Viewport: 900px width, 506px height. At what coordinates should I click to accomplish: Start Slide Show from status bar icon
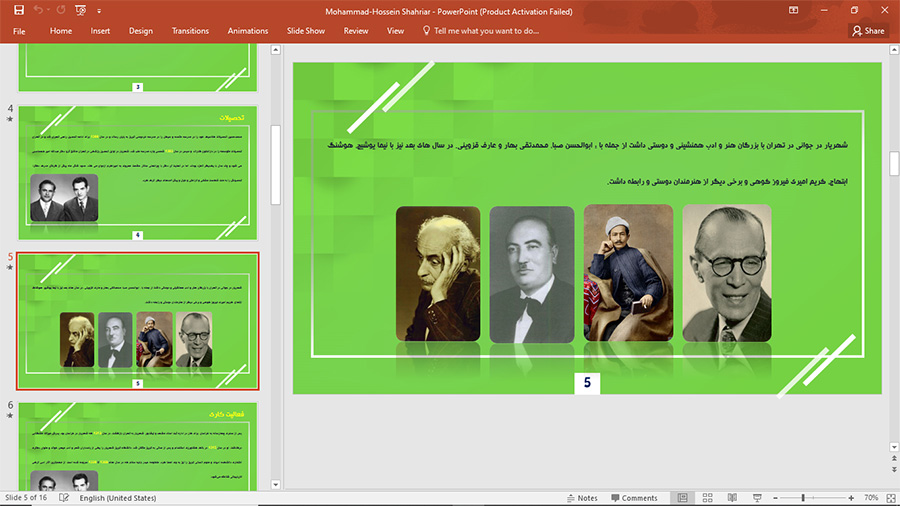pos(756,497)
